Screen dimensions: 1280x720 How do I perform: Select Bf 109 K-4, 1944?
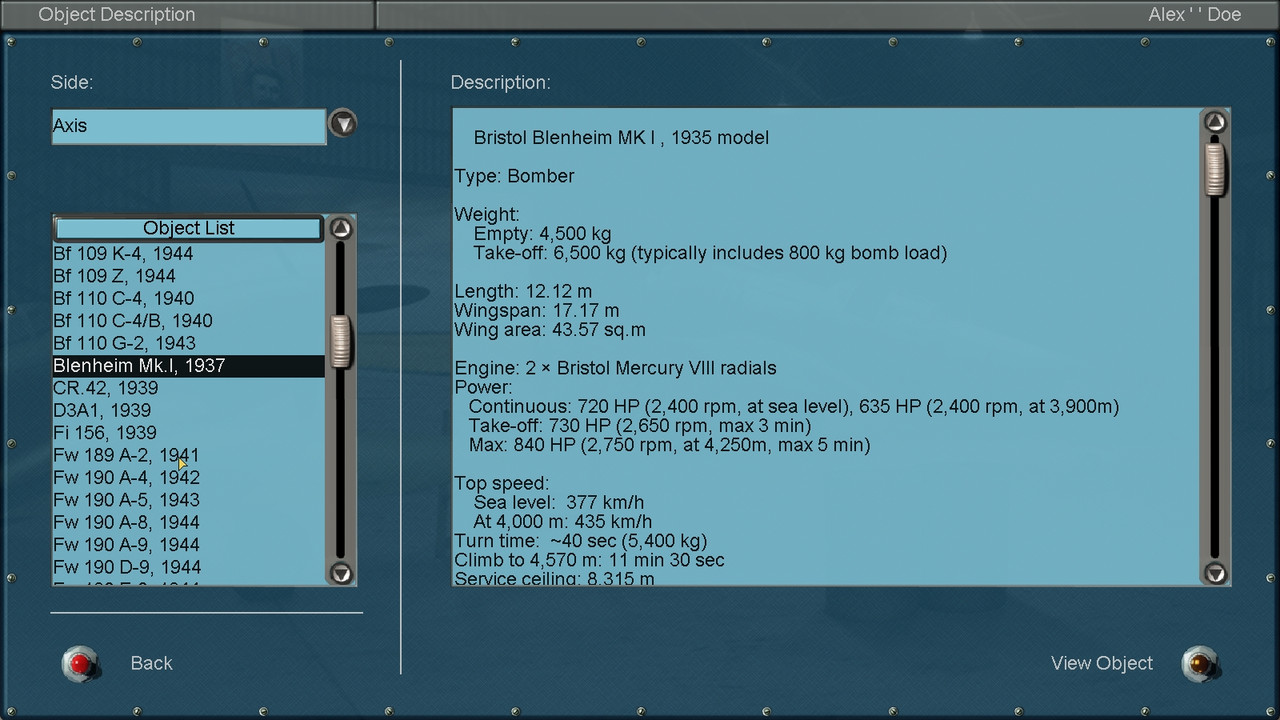point(189,254)
